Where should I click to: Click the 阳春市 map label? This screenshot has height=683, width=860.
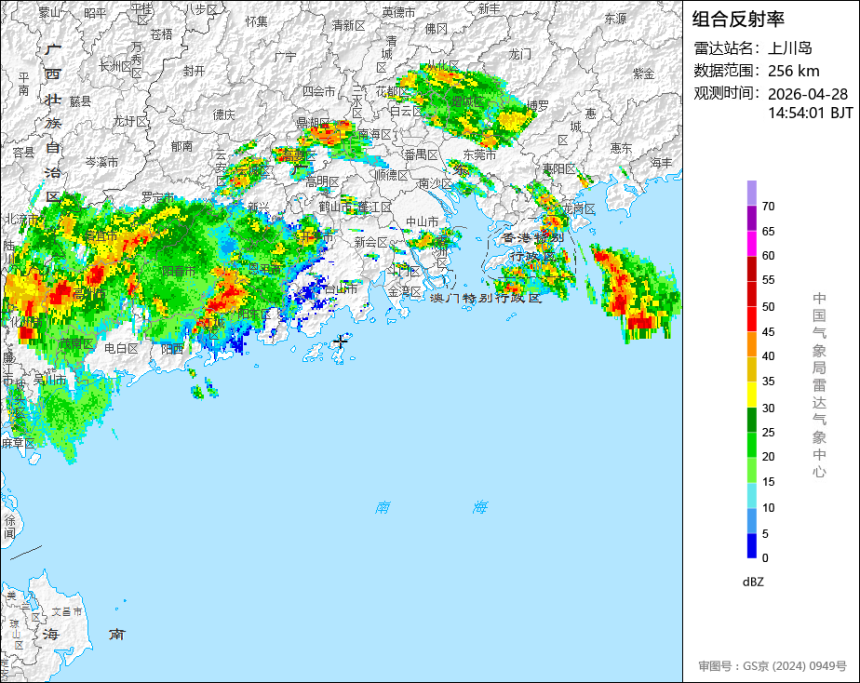[x=179, y=271]
